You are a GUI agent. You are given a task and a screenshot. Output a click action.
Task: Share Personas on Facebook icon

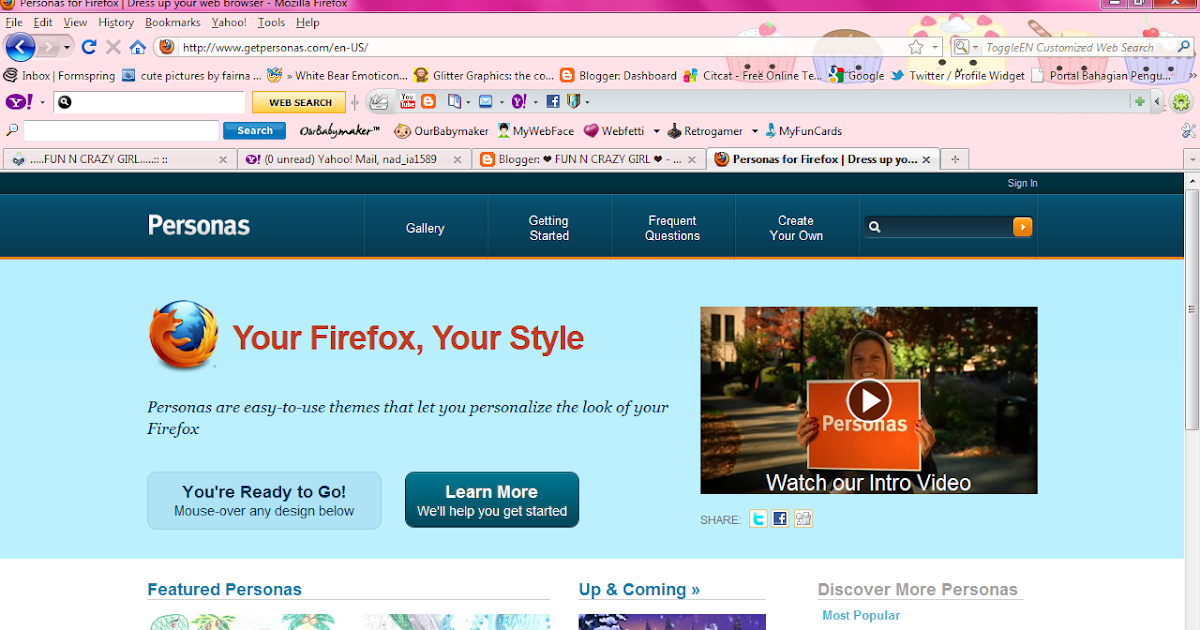(780, 519)
